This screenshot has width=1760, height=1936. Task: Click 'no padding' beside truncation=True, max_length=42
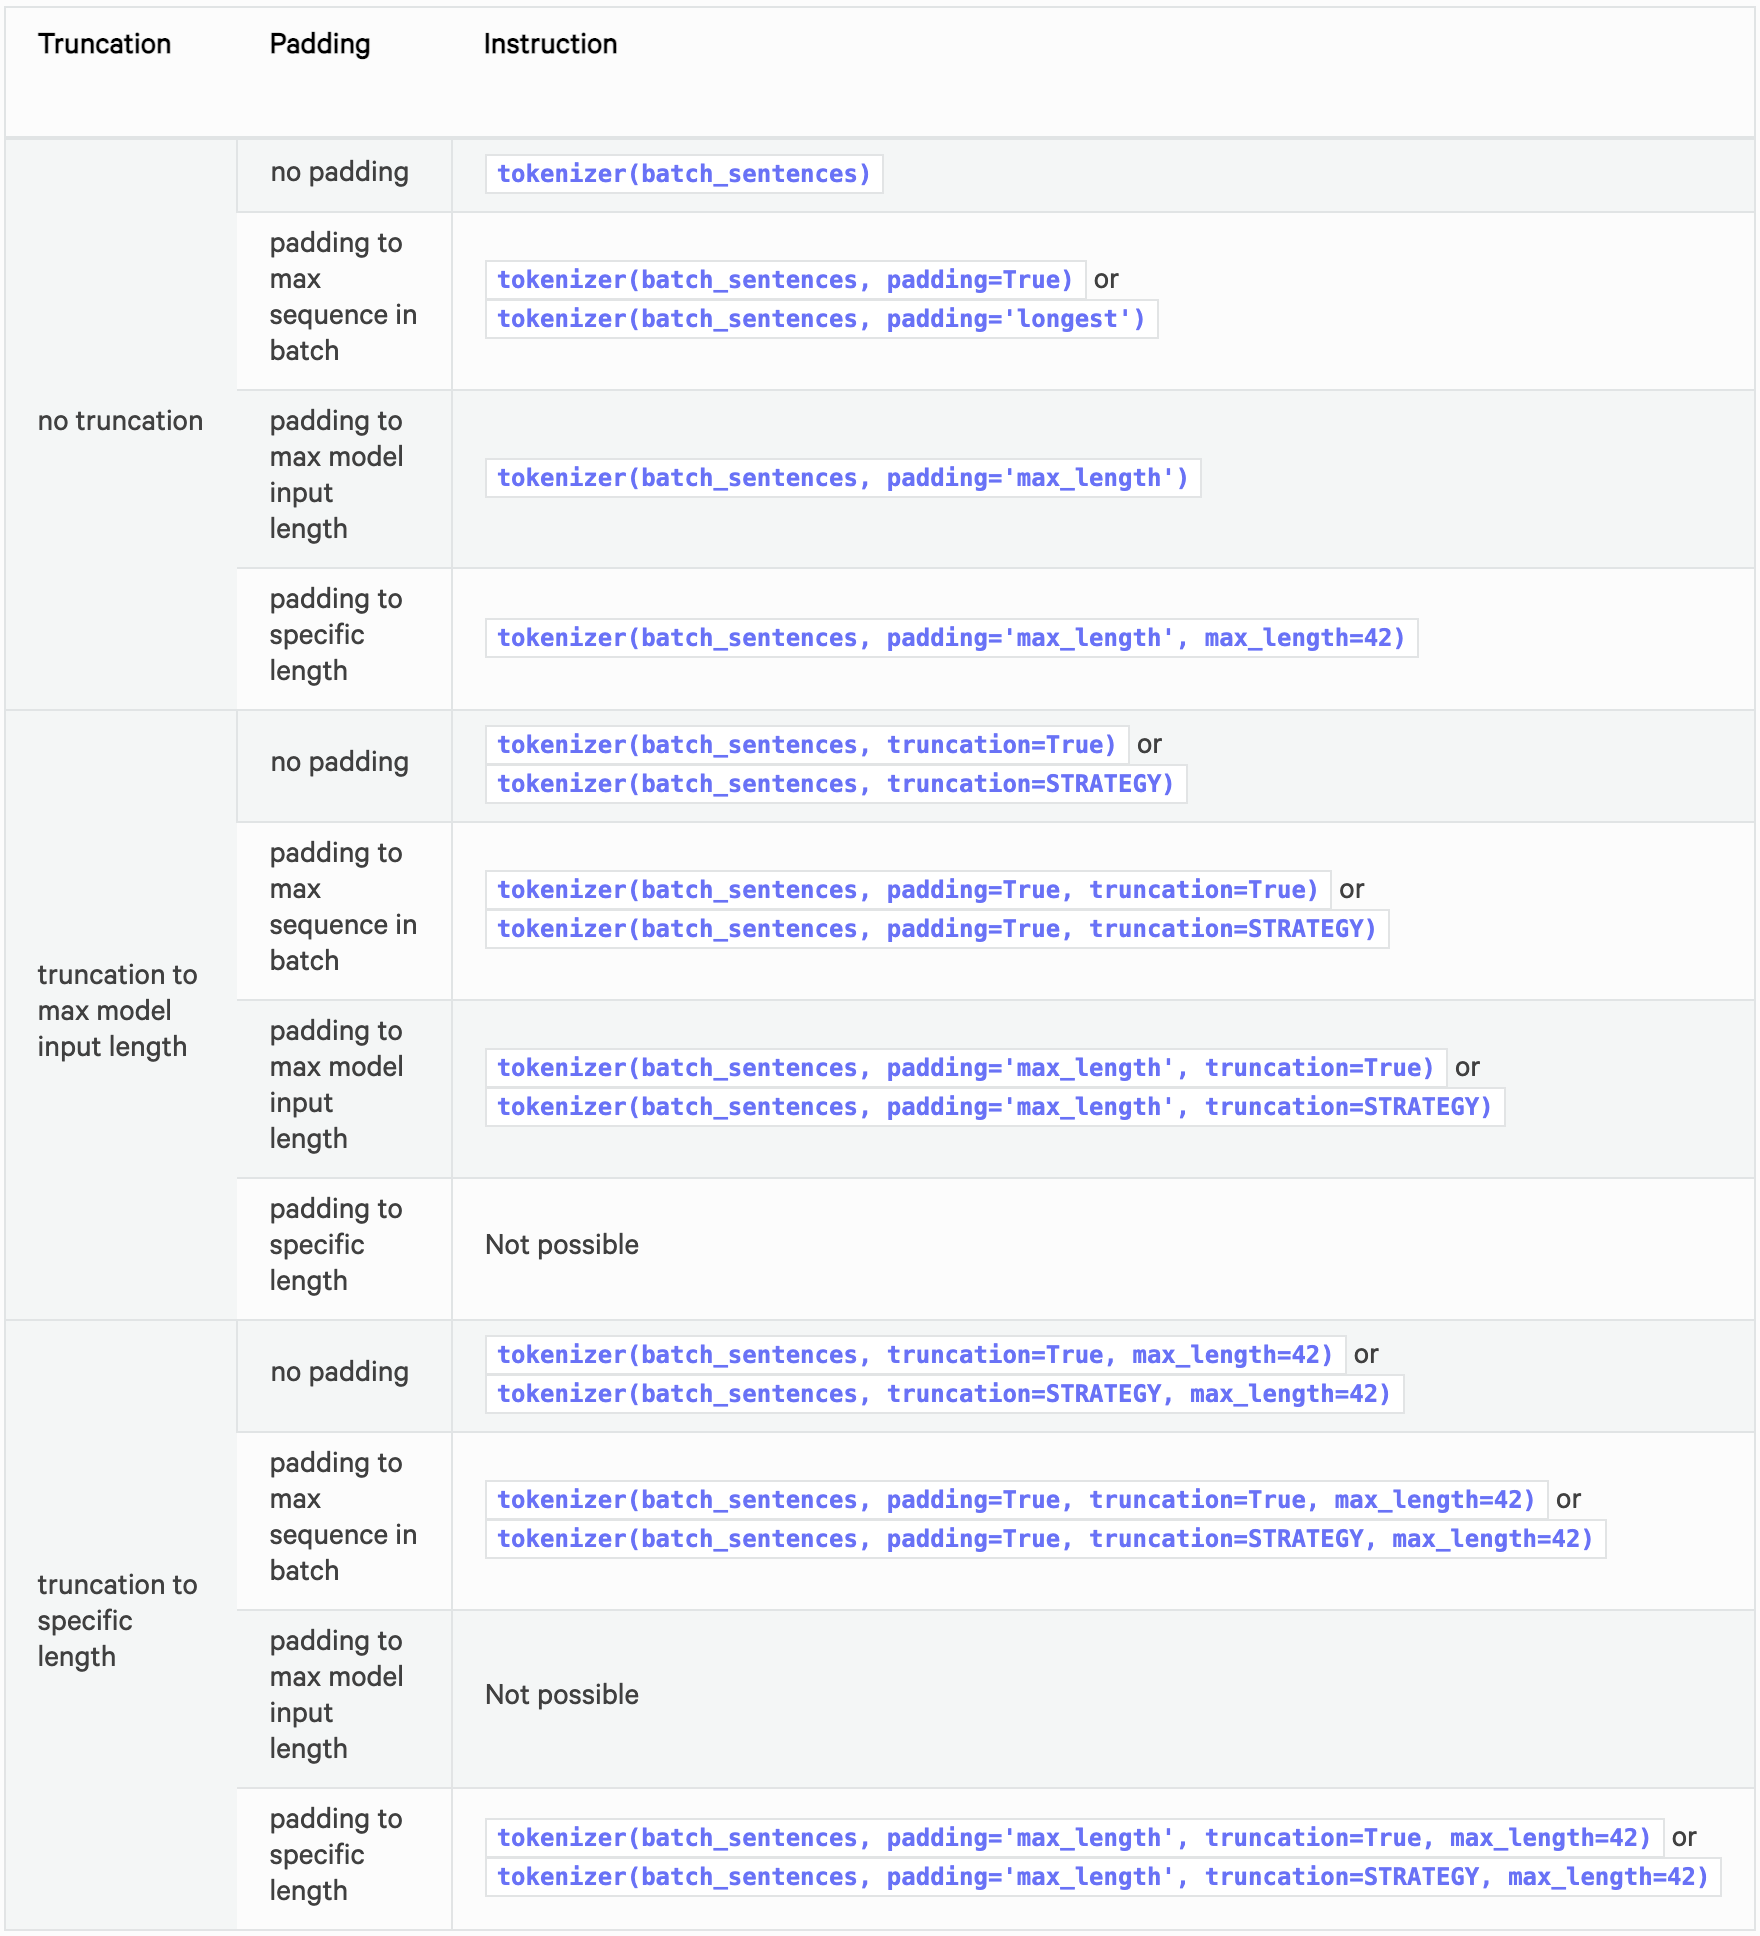coord(340,1372)
